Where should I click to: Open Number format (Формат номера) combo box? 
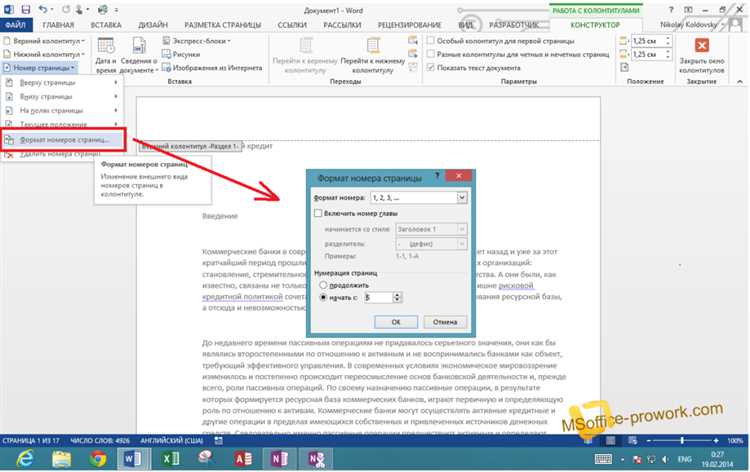(x=419, y=198)
